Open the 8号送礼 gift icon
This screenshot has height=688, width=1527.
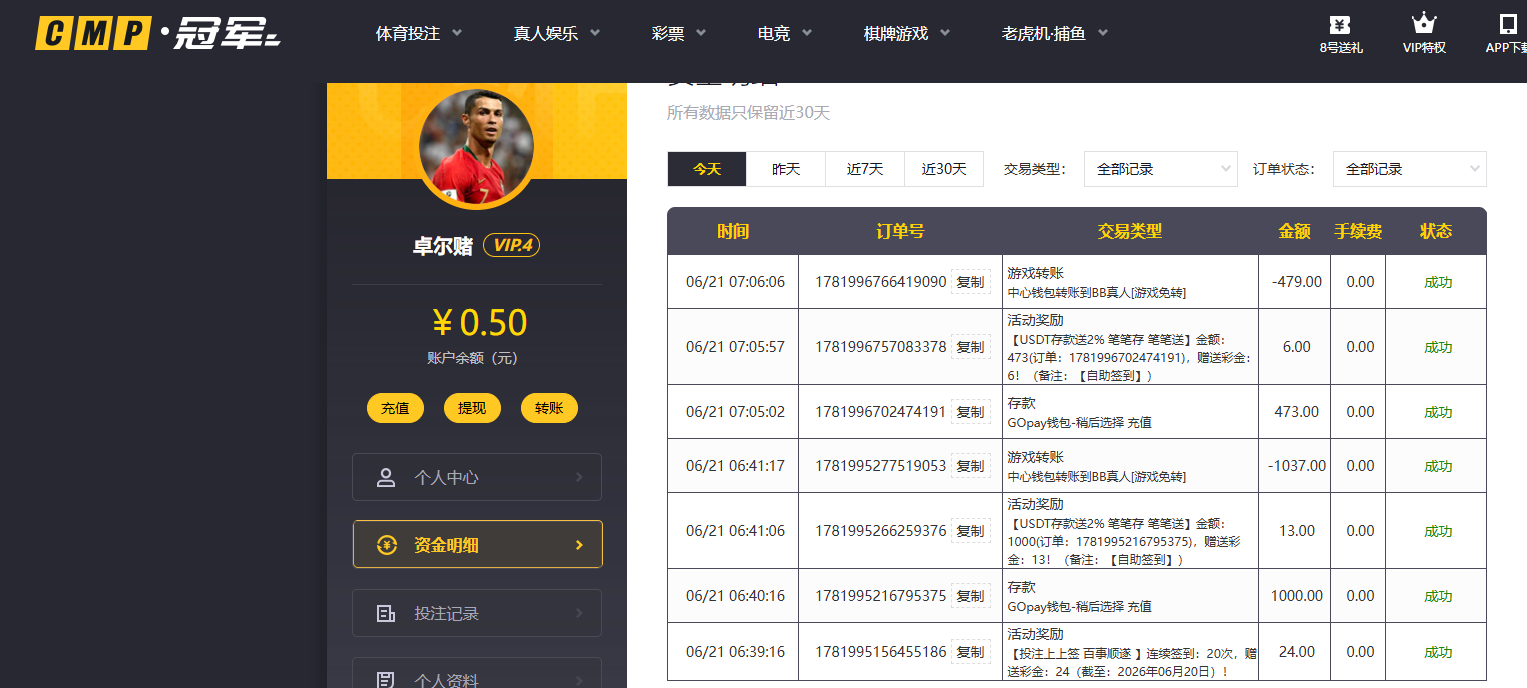(1340, 25)
